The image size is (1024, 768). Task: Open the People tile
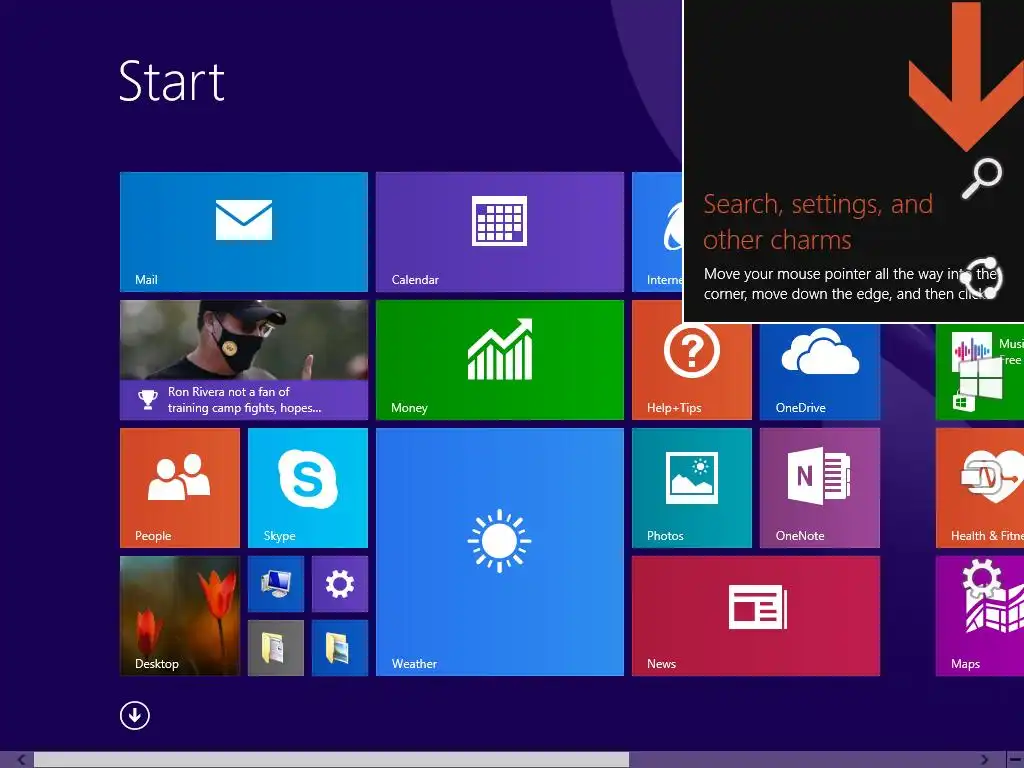click(180, 488)
